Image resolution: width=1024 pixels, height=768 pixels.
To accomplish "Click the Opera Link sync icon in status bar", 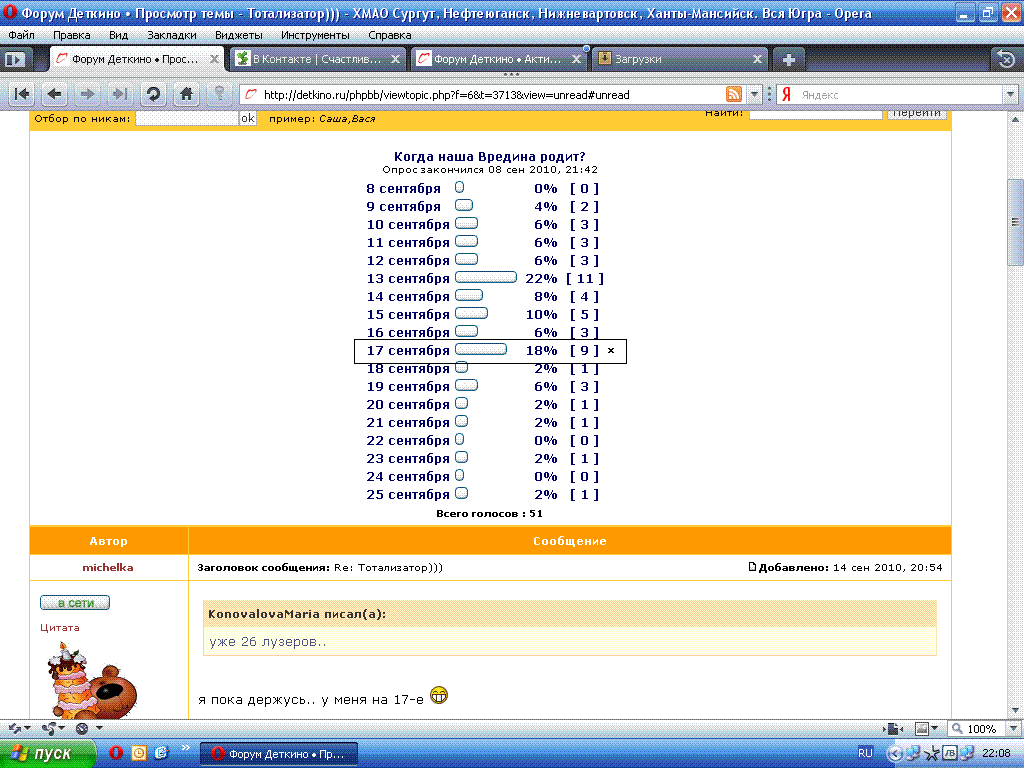I will tap(14, 728).
